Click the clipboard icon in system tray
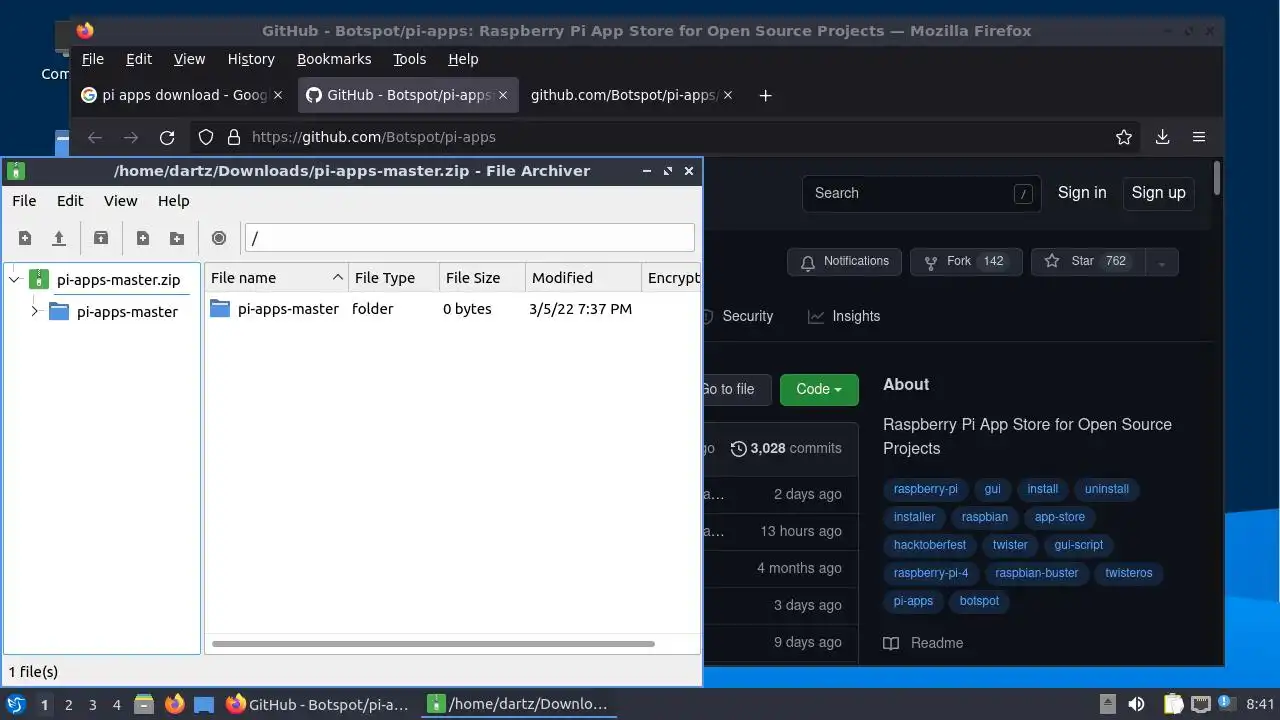 (1173, 705)
